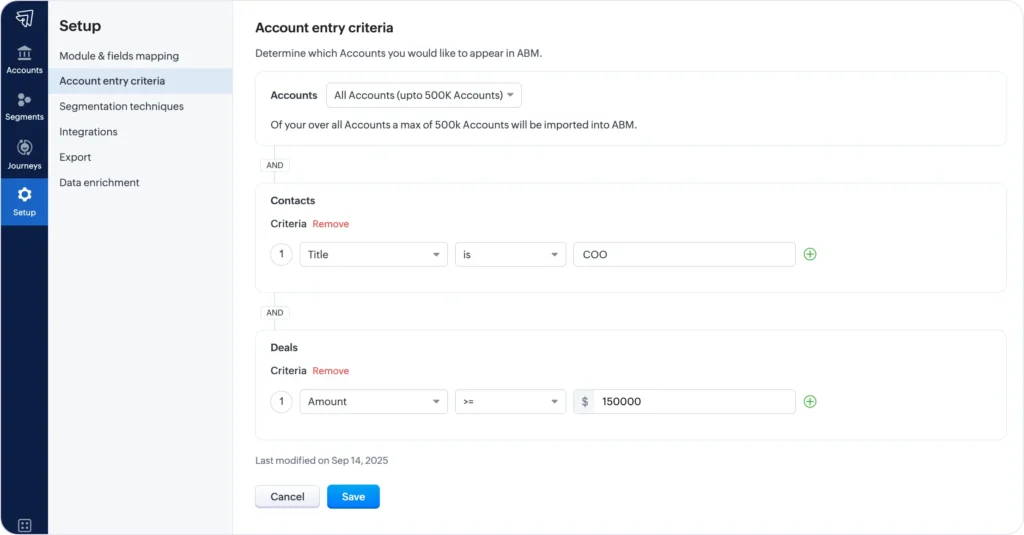This screenshot has width=1024, height=535.
Task: Click the 'Deals' section heading
Action: tap(284, 348)
